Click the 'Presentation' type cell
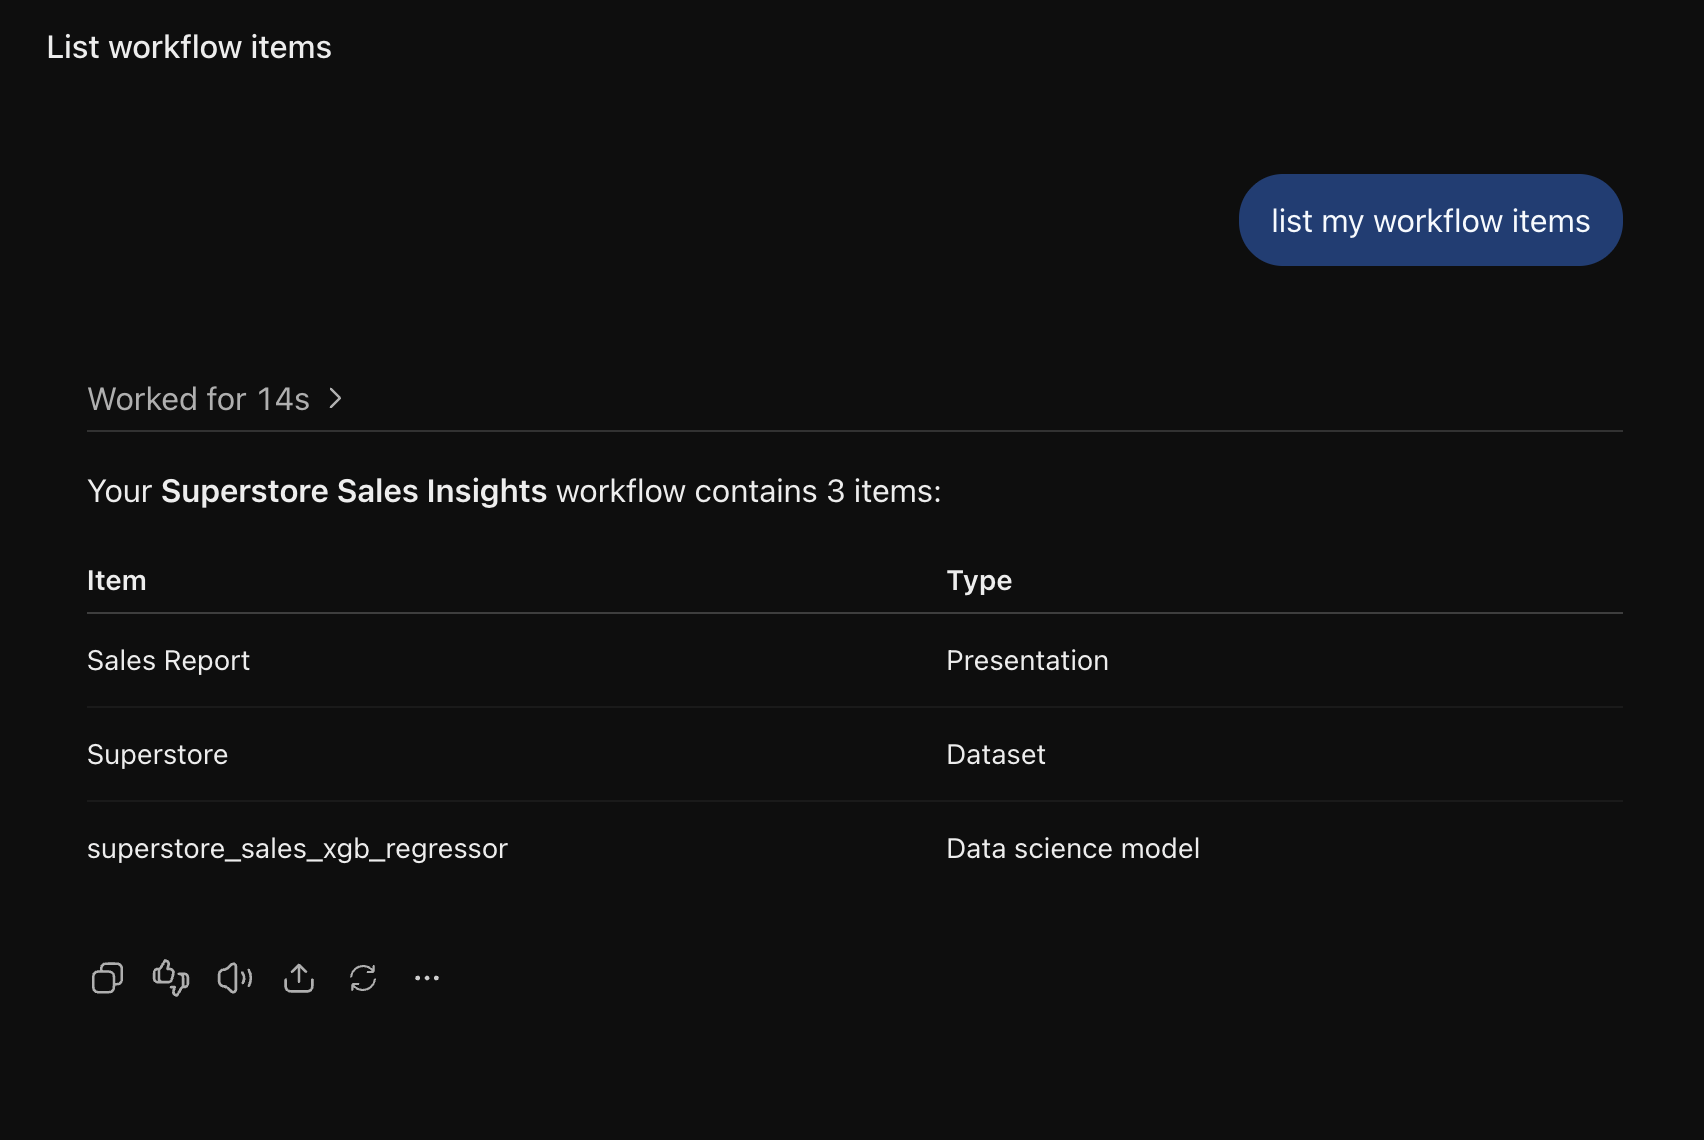 pyautogui.click(x=1027, y=660)
